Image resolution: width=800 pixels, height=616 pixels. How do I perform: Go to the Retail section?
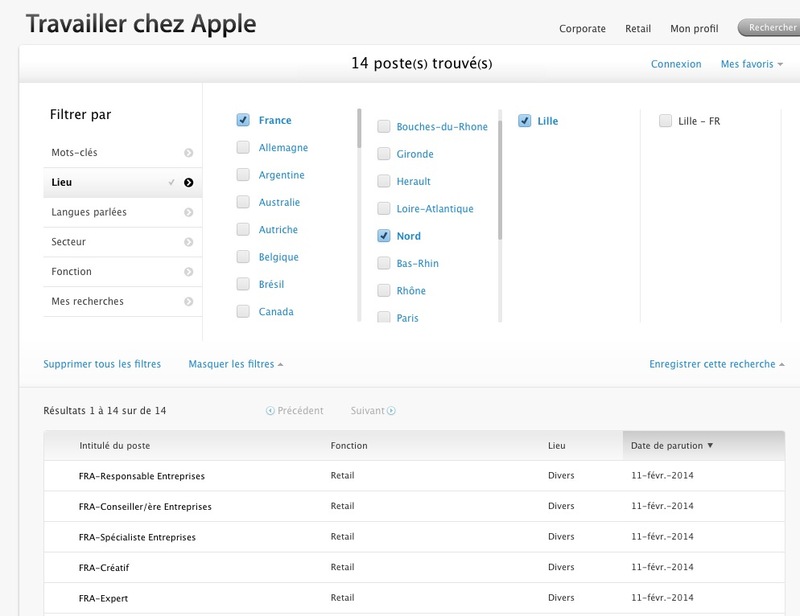638,29
